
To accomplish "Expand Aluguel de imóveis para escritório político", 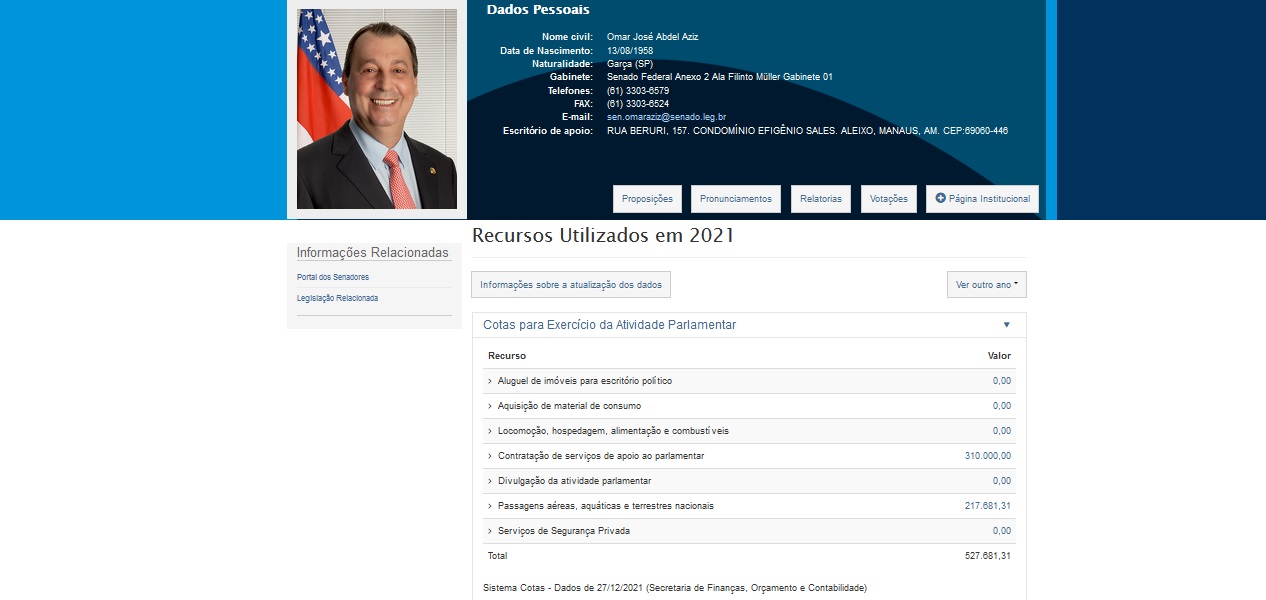I will 584,381.
